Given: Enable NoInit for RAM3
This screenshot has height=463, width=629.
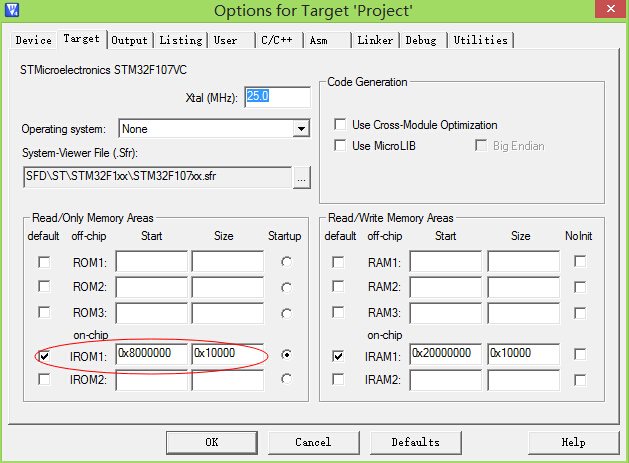Looking at the screenshot, I should pos(580,313).
